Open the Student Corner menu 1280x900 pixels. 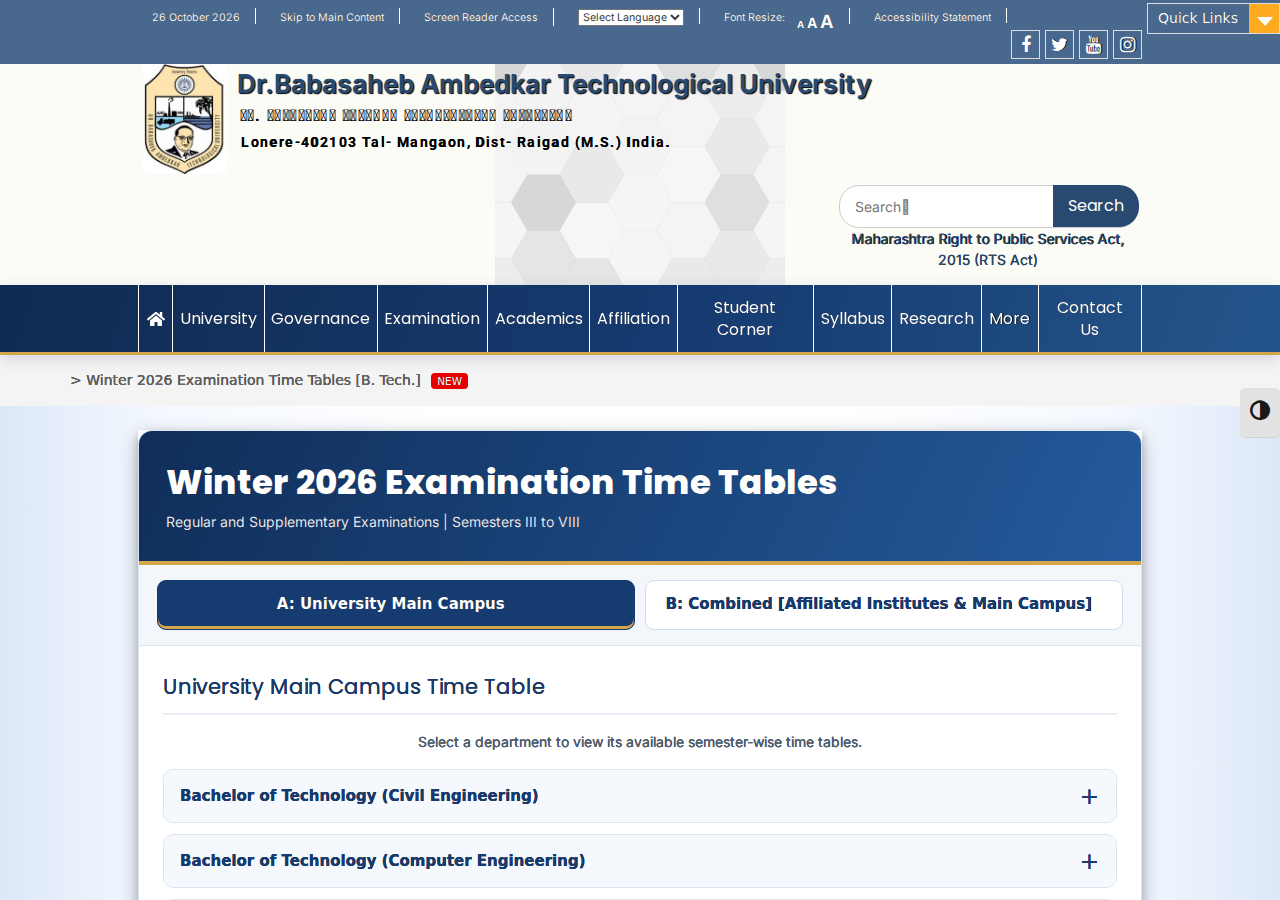745,319
